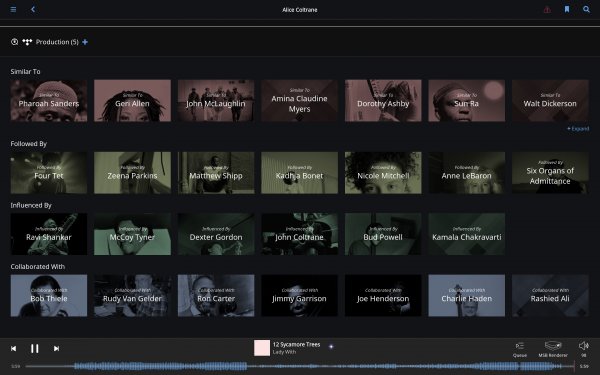Open the Lady With album link
600x375 pixels.
[x=284, y=352]
